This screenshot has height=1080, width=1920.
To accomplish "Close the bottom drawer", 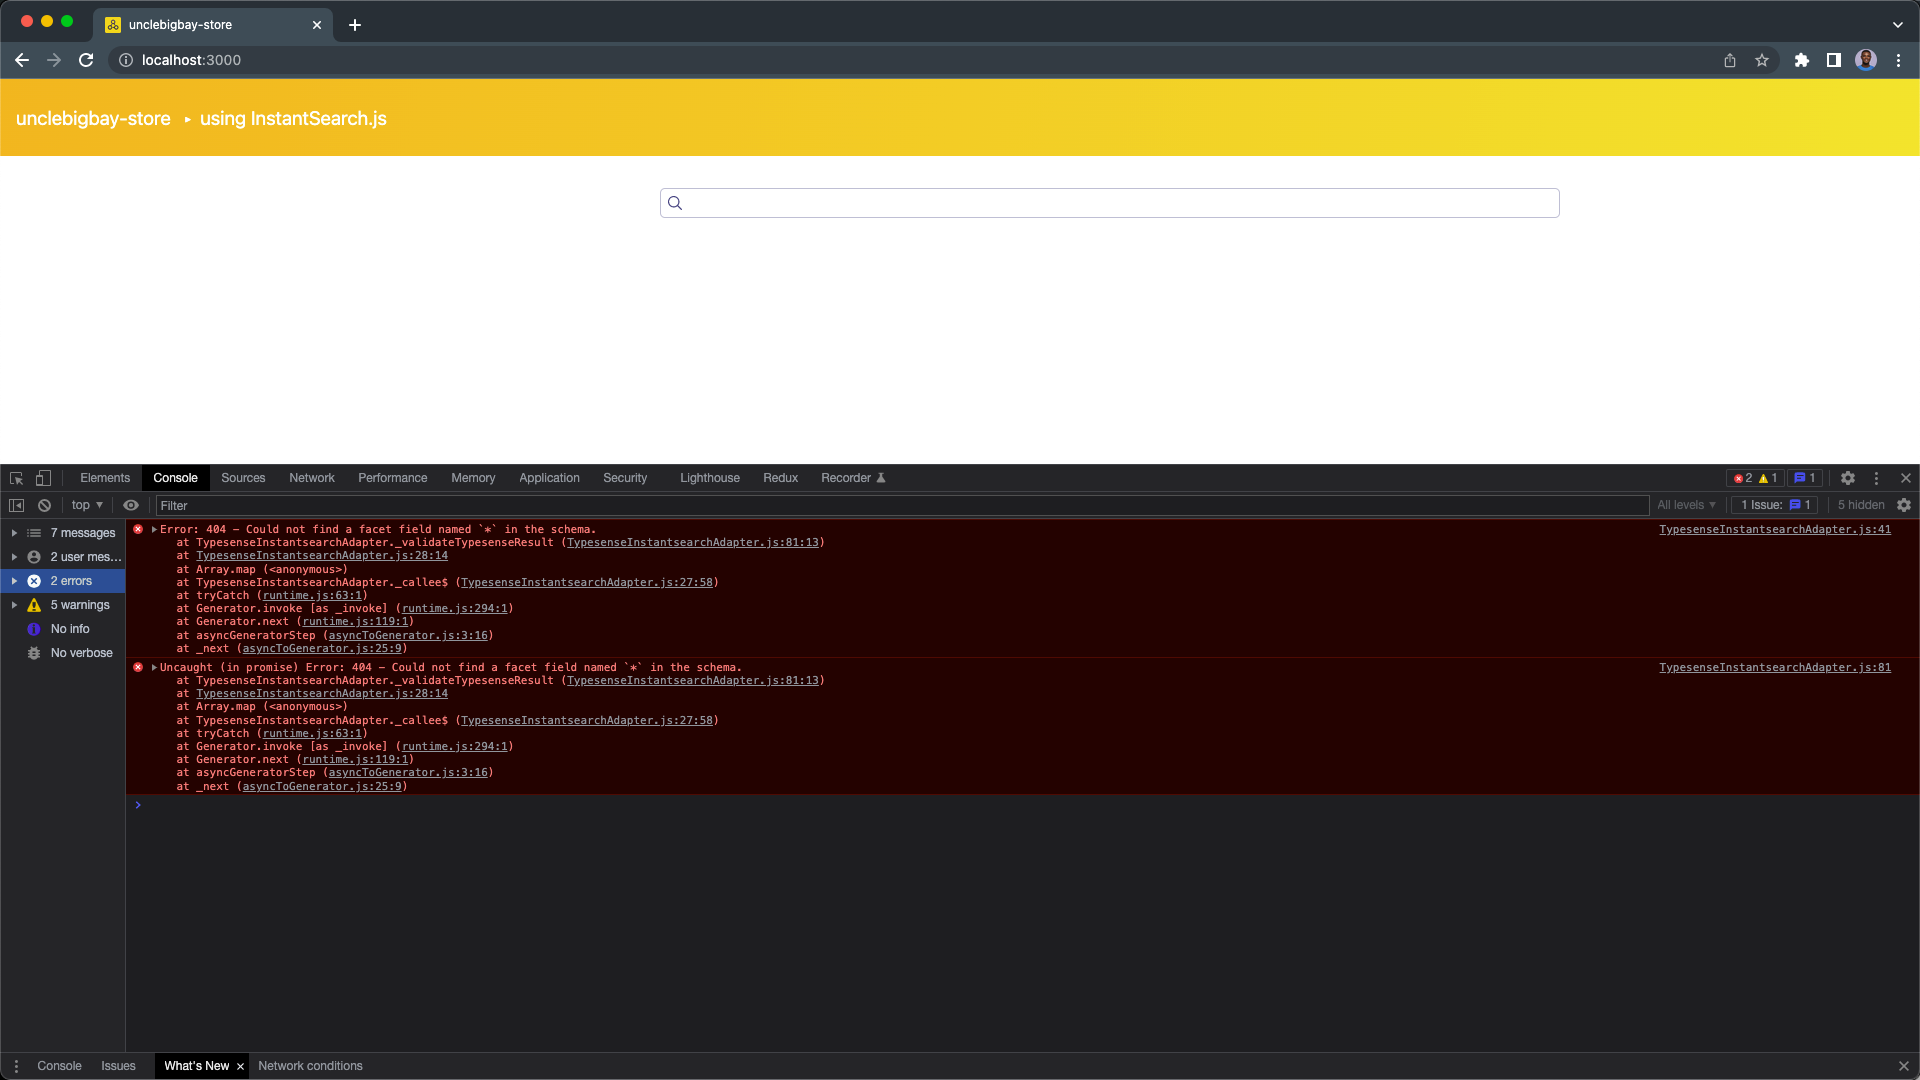I will coord(1904,1066).
